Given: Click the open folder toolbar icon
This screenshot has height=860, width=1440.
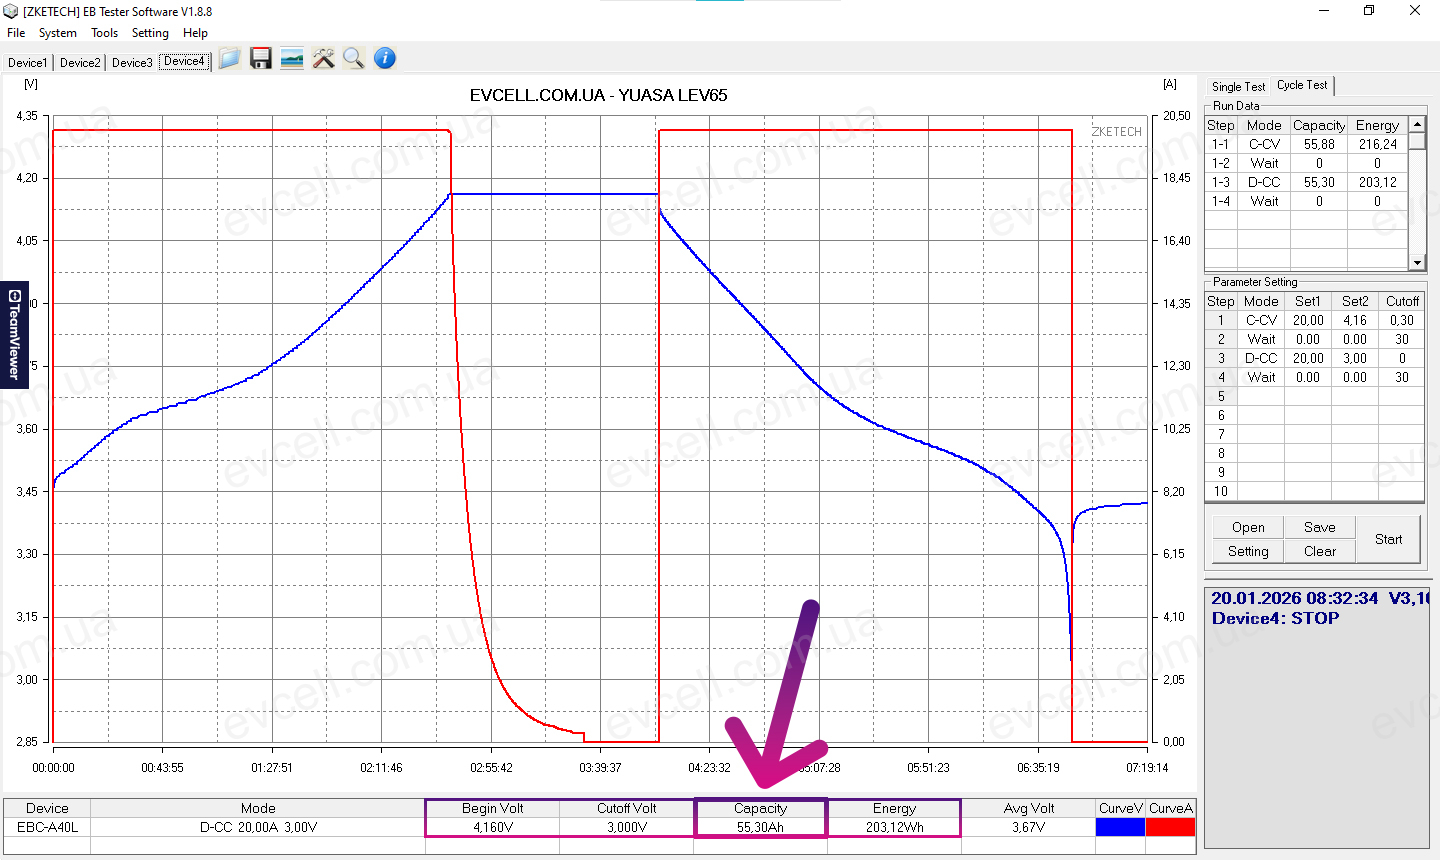Looking at the screenshot, I should pyautogui.click(x=229, y=59).
